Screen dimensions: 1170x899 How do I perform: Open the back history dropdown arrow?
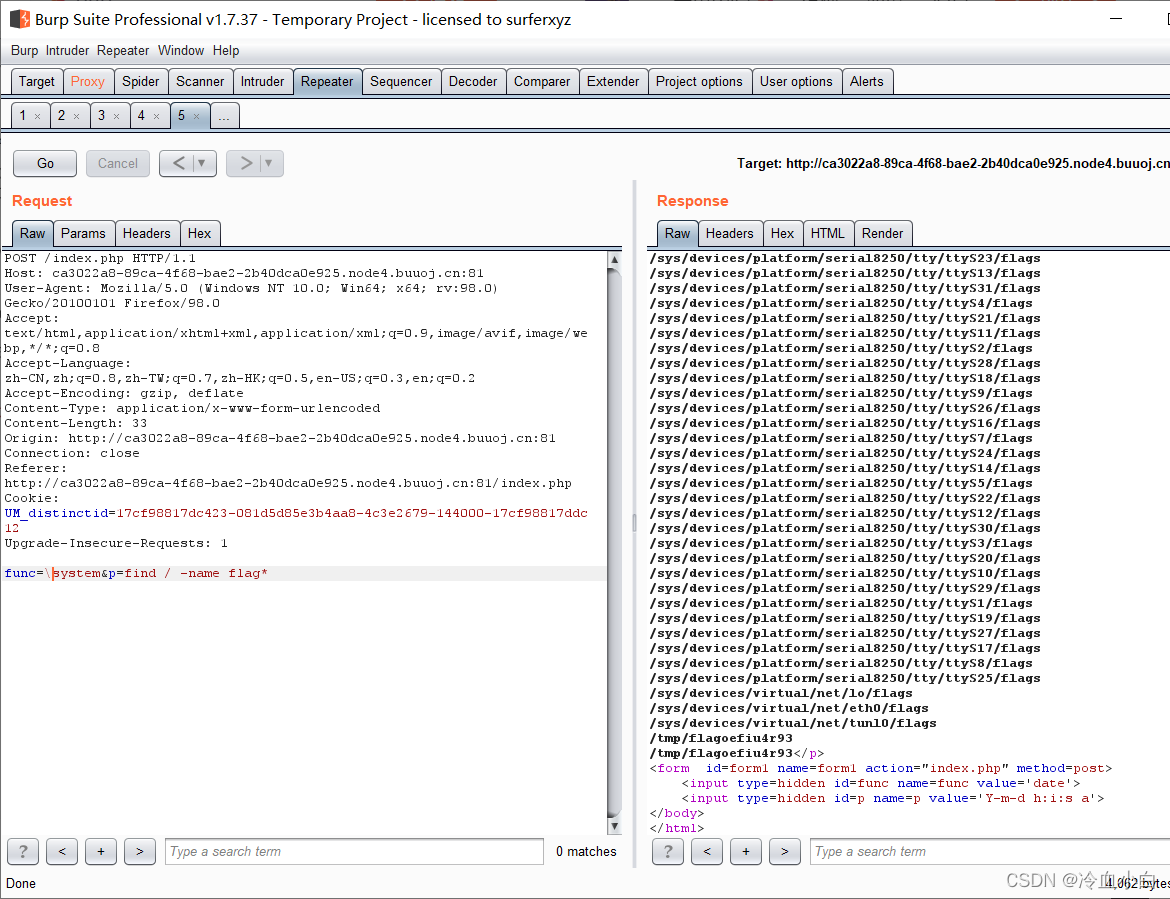[x=202, y=163]
